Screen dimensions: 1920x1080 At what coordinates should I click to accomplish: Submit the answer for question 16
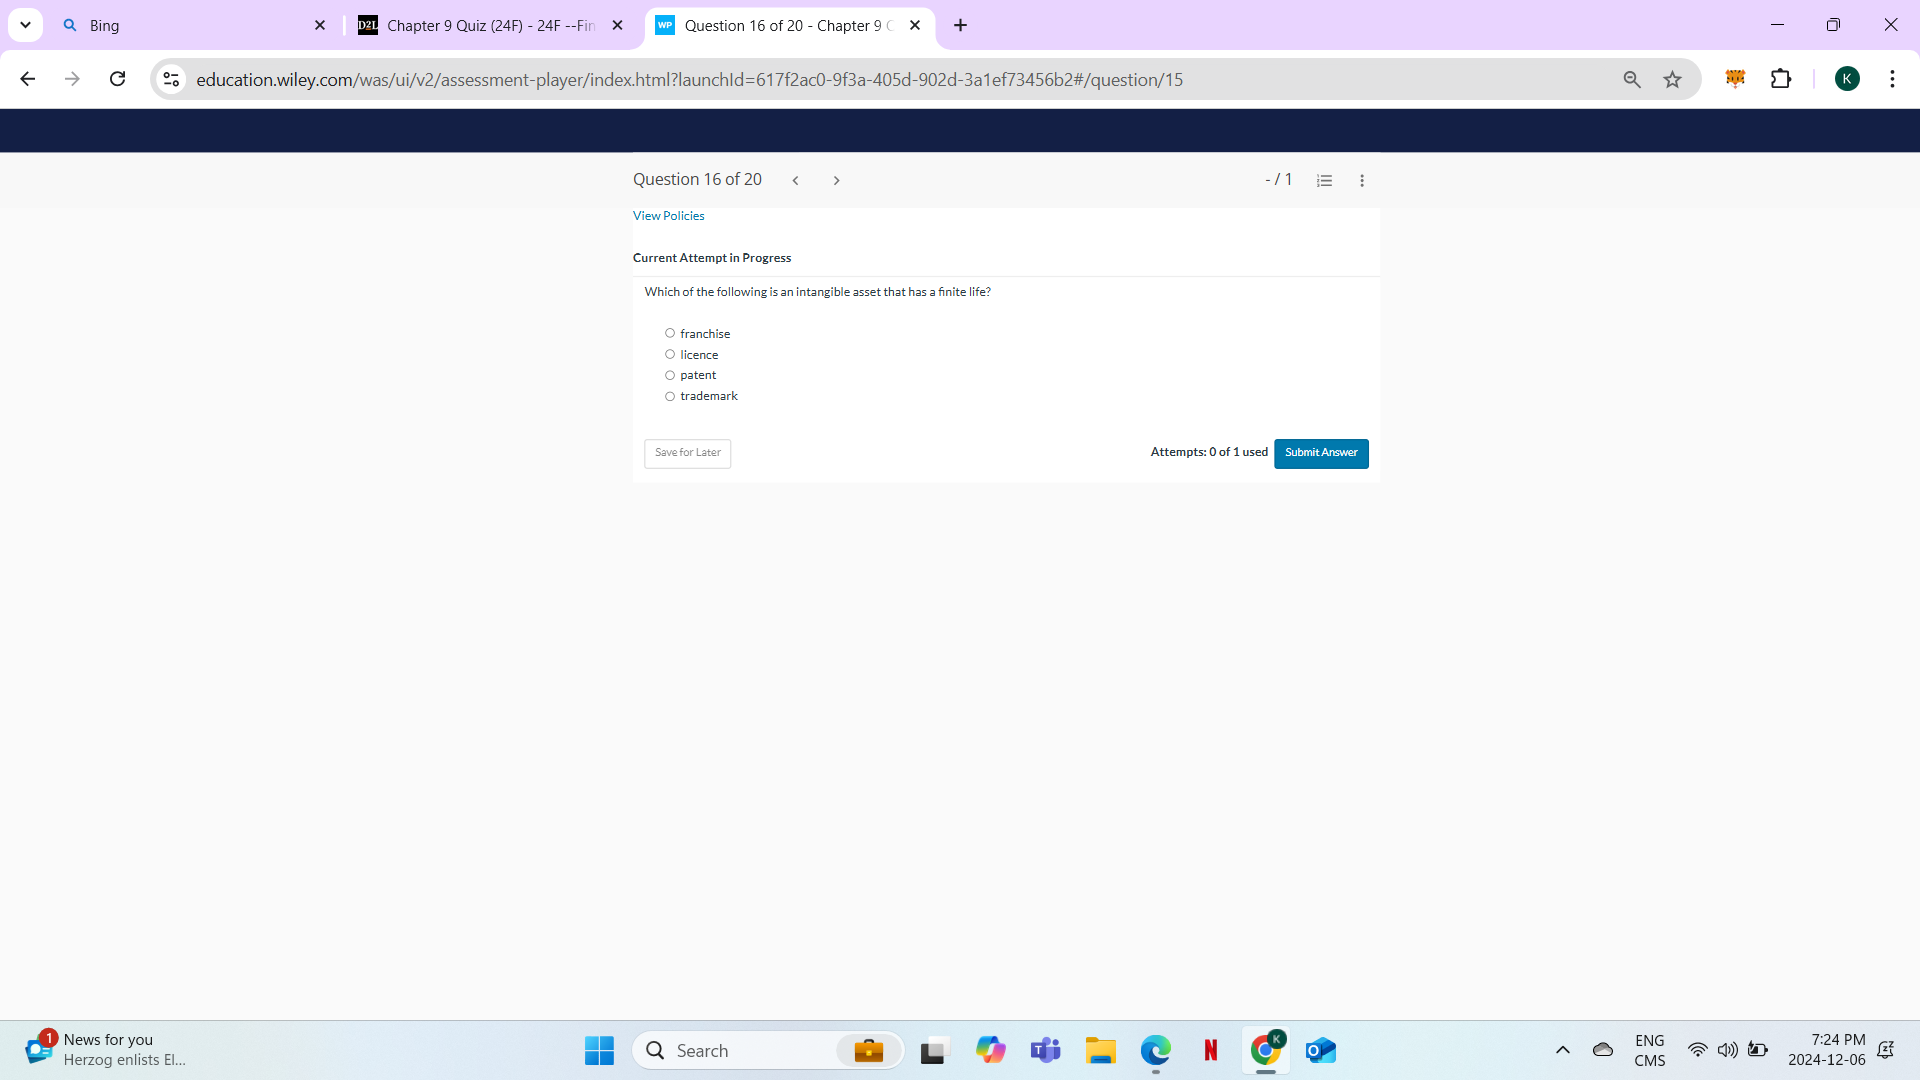[1321, 453]
